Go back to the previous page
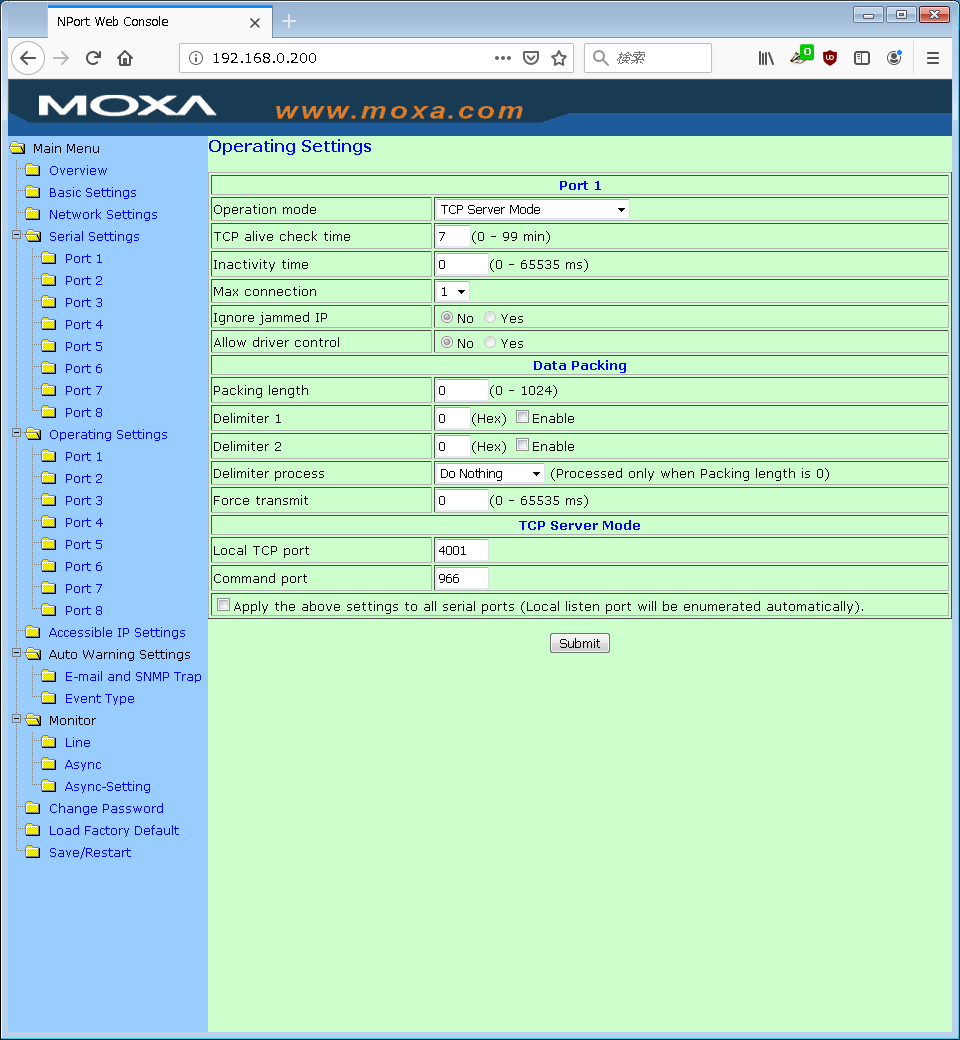960x1040 pixels. [x=28, y=58]
